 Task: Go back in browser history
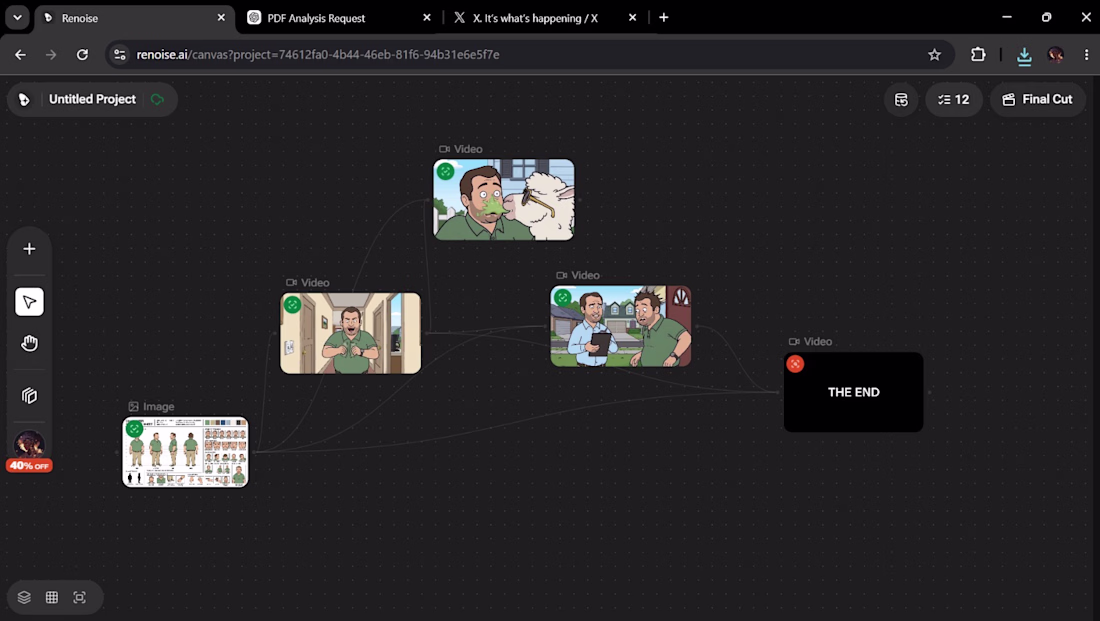pos(20,55)
